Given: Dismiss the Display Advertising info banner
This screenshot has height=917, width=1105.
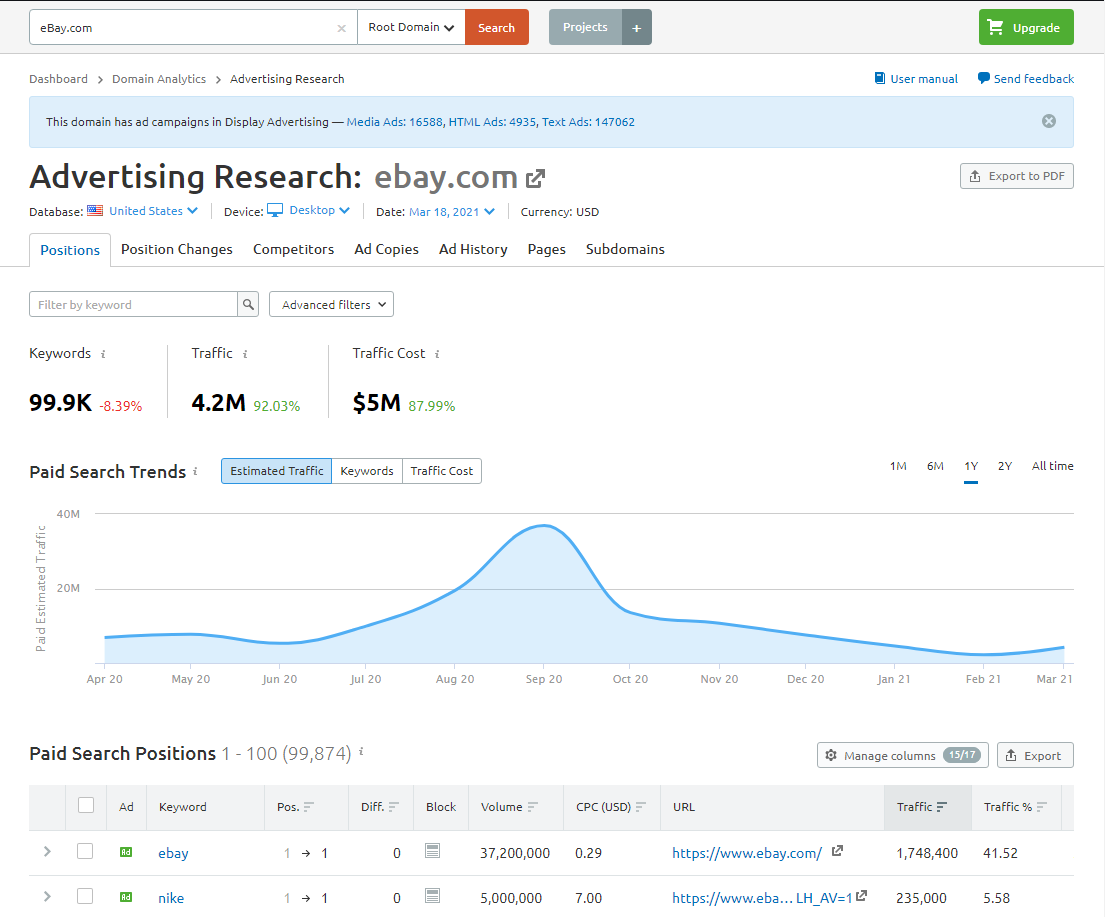Looking at the screenshot, I should click(1049, 121).
